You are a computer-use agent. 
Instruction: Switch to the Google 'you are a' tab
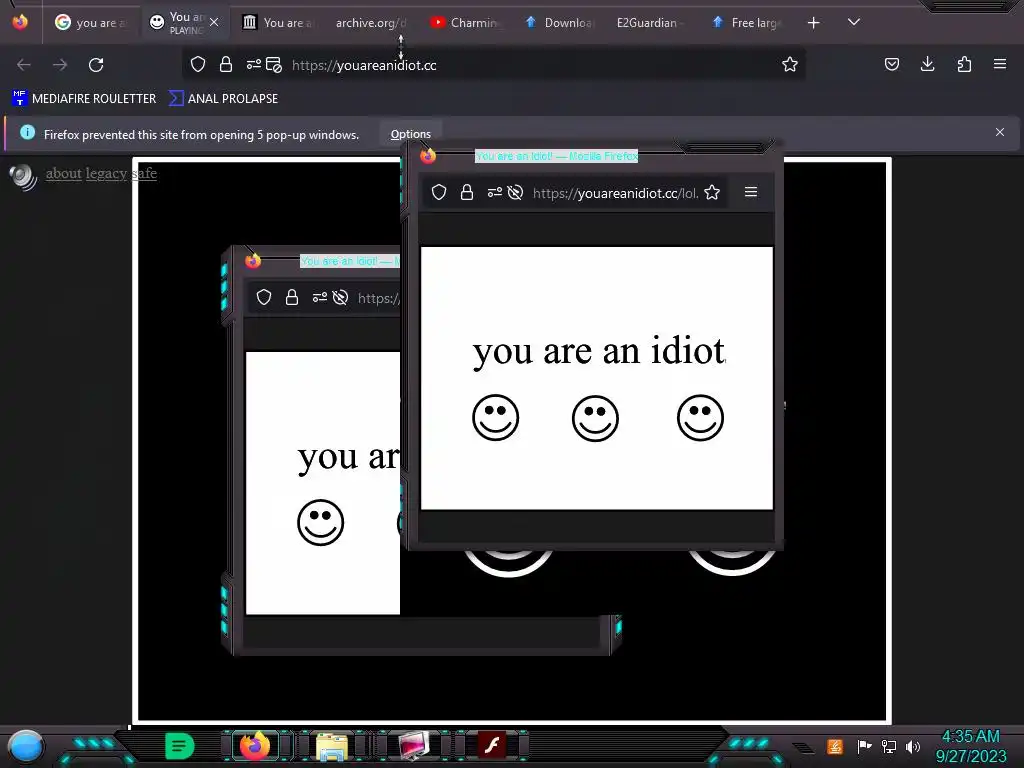tap(91, 23)
